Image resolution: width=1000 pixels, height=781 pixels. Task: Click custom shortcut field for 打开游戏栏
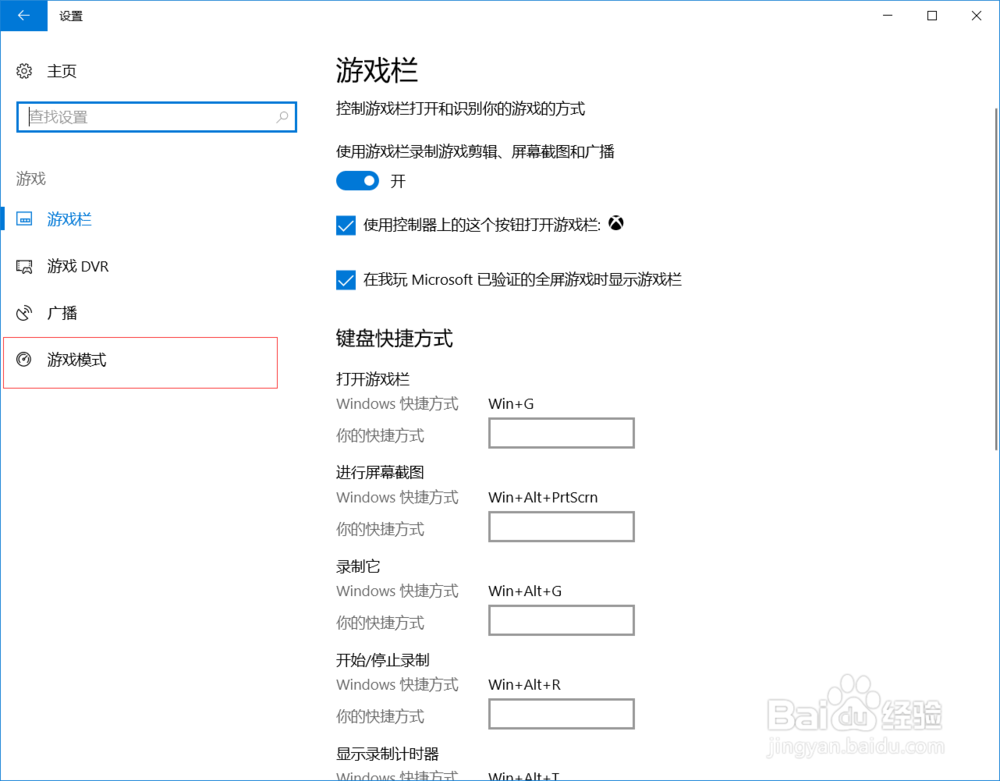click(x=561, y=434)
